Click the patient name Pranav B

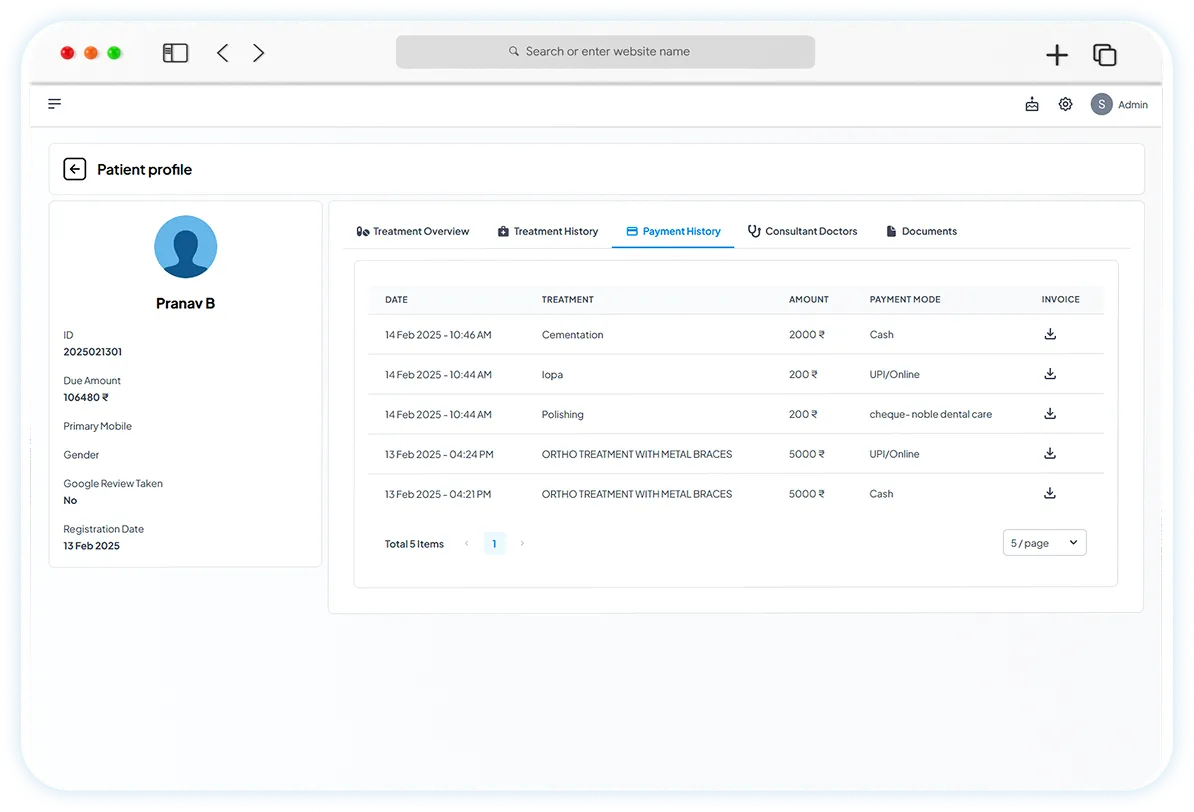point(186,304)
